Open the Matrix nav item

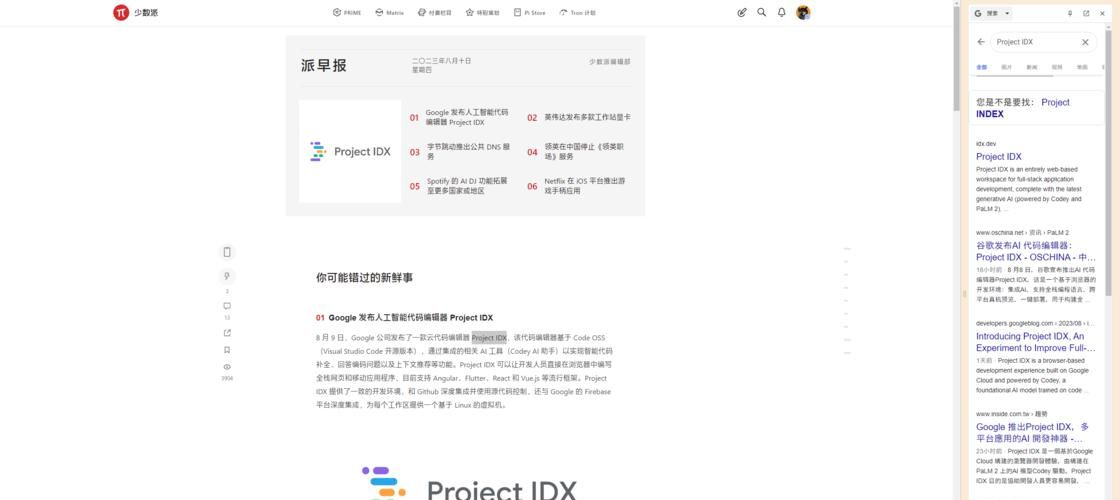[389, 13]
